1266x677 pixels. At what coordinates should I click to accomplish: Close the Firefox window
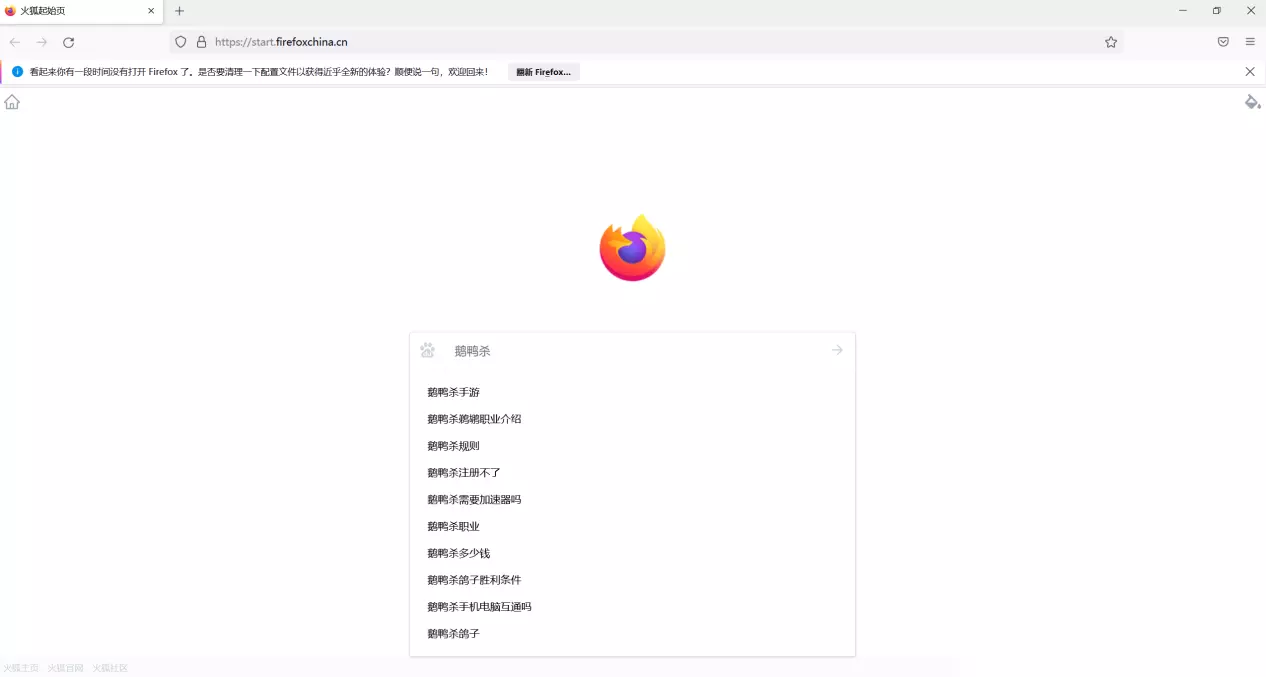click(x=1250, y=11)
